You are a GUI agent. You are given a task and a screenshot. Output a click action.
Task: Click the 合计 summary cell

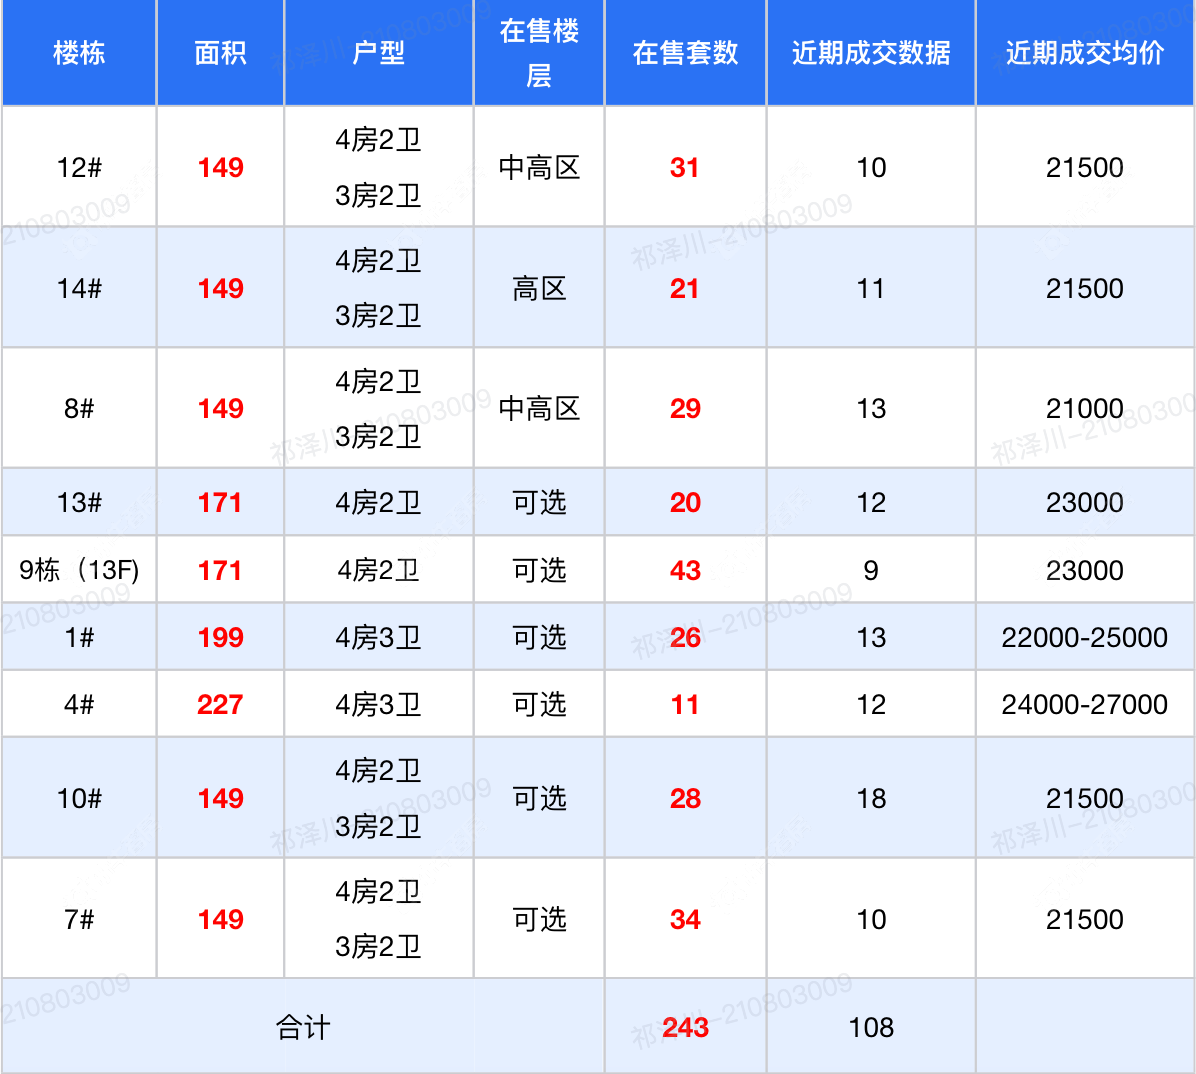click(305, 1026)
